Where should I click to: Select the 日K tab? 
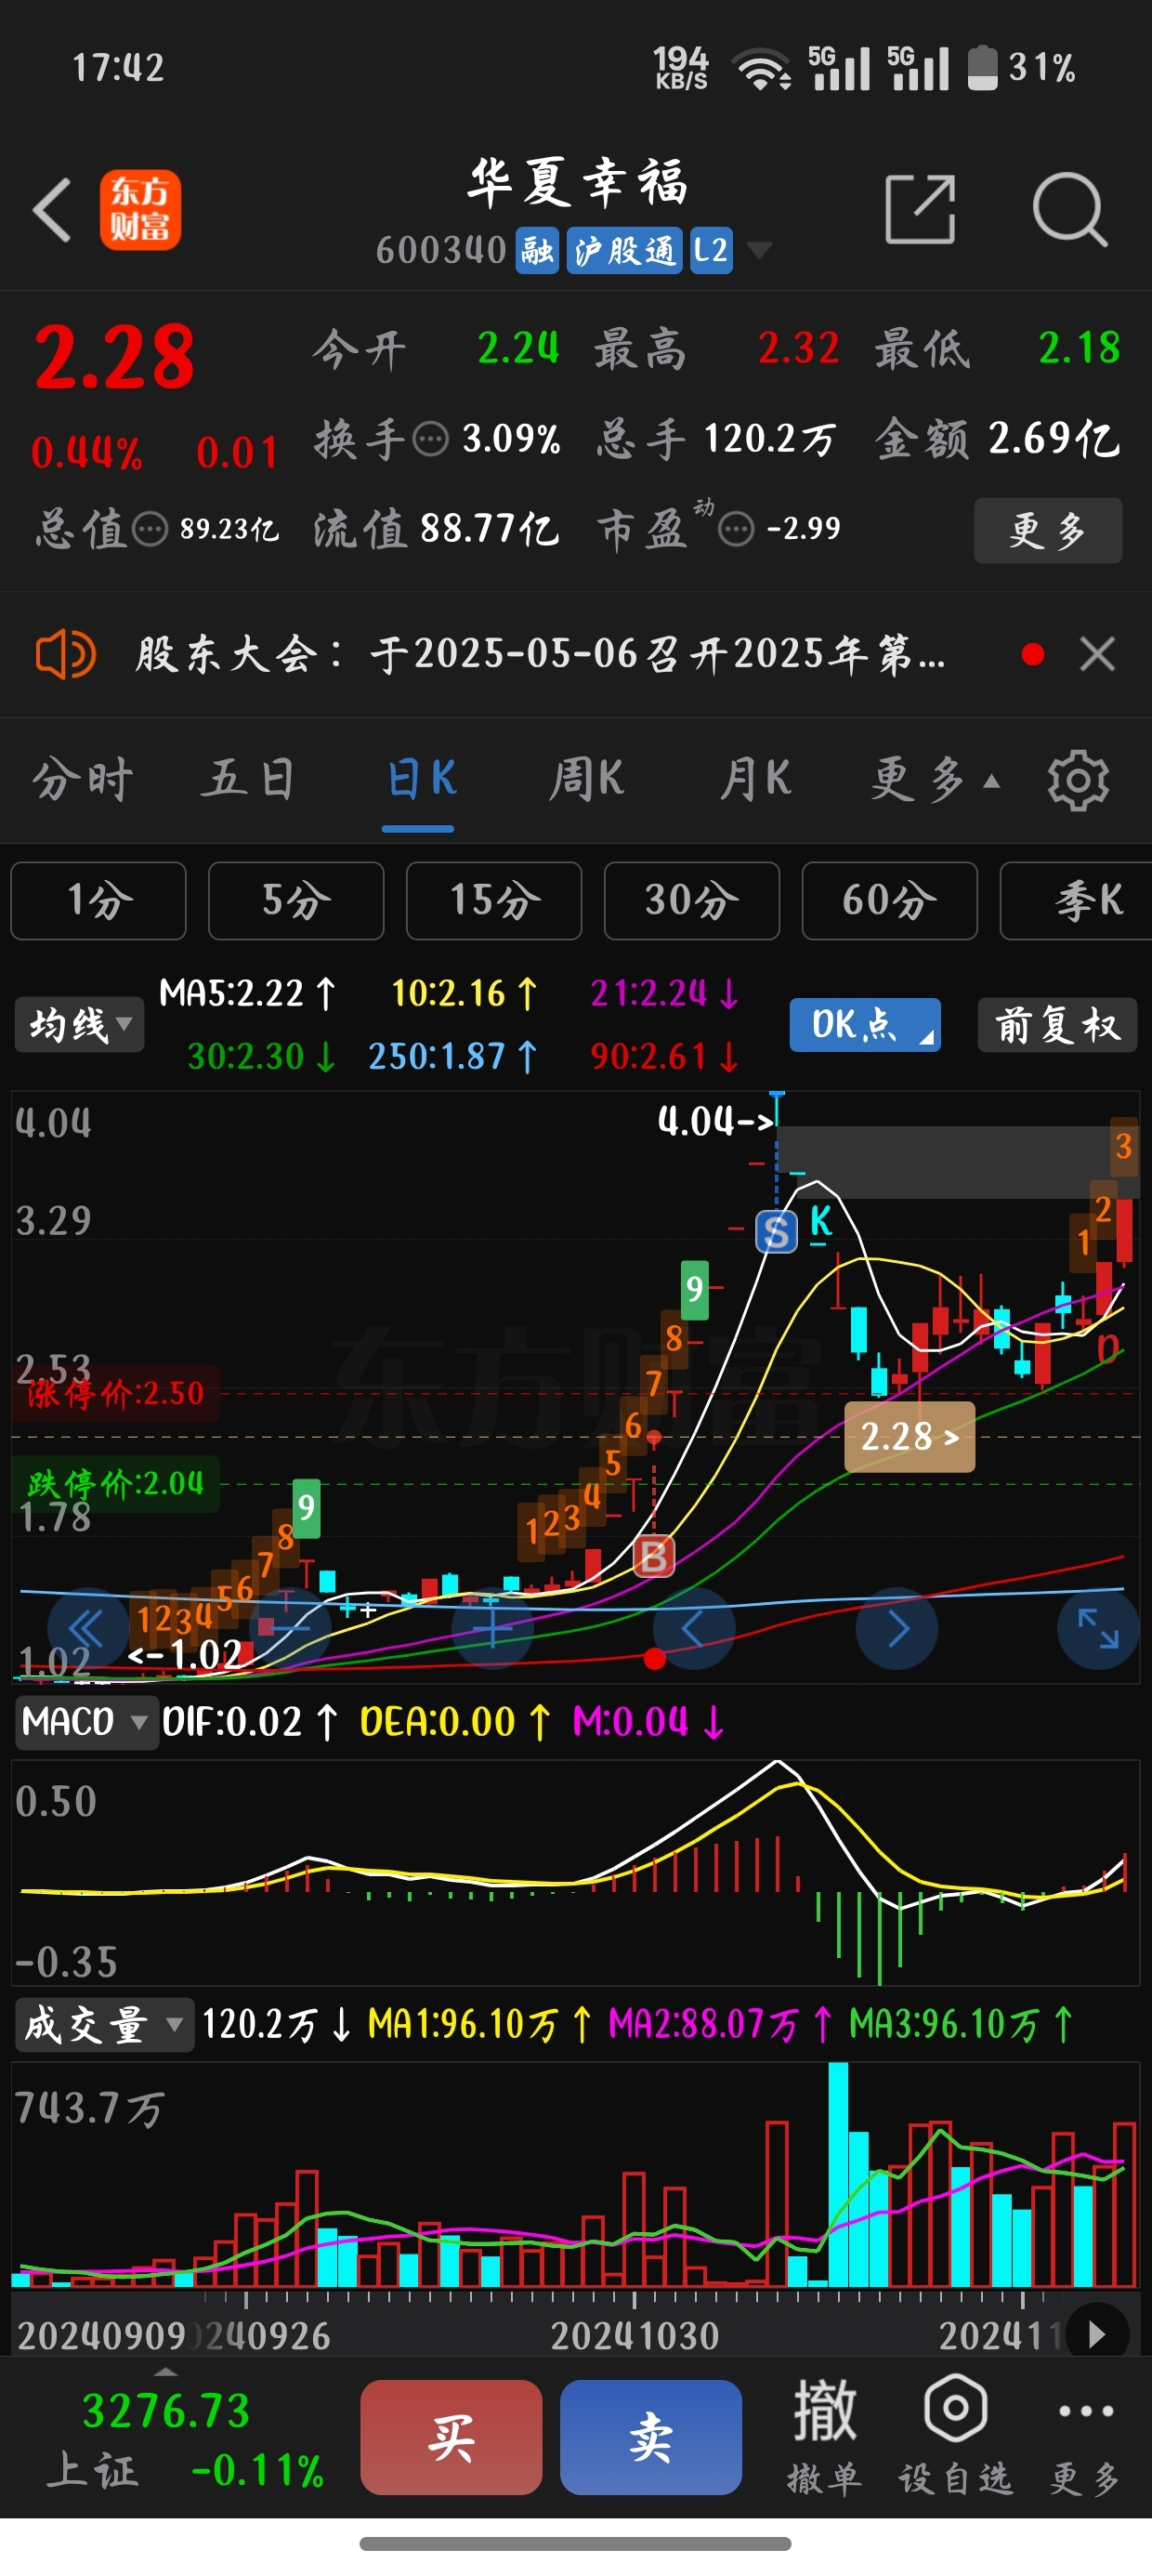420,779
